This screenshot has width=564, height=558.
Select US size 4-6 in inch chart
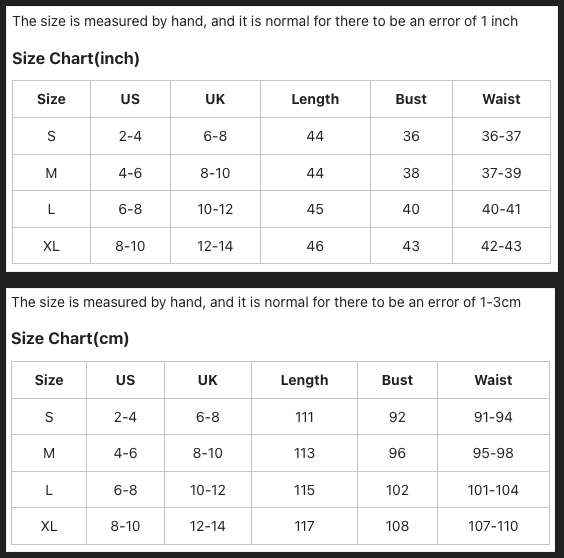(130, 173)
